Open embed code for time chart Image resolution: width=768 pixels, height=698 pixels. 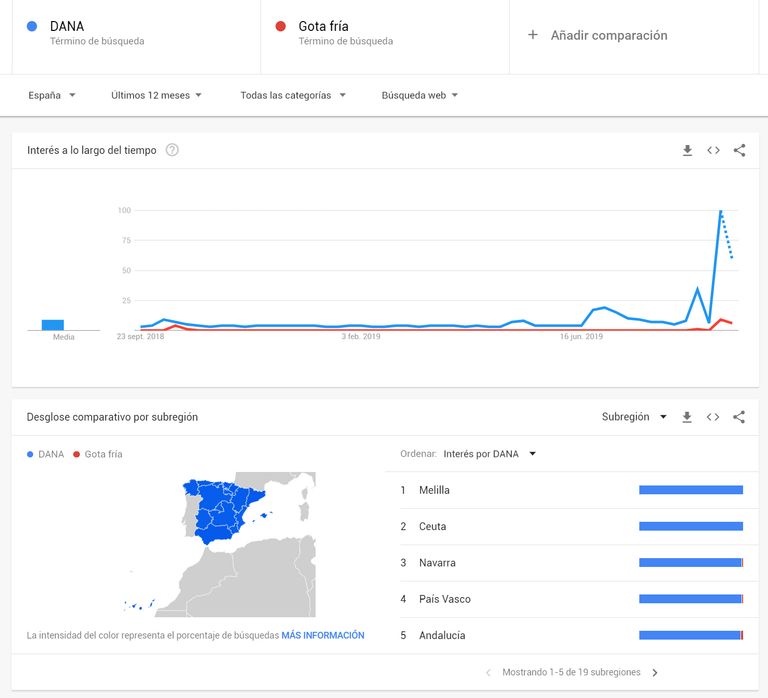coord(713,151)
